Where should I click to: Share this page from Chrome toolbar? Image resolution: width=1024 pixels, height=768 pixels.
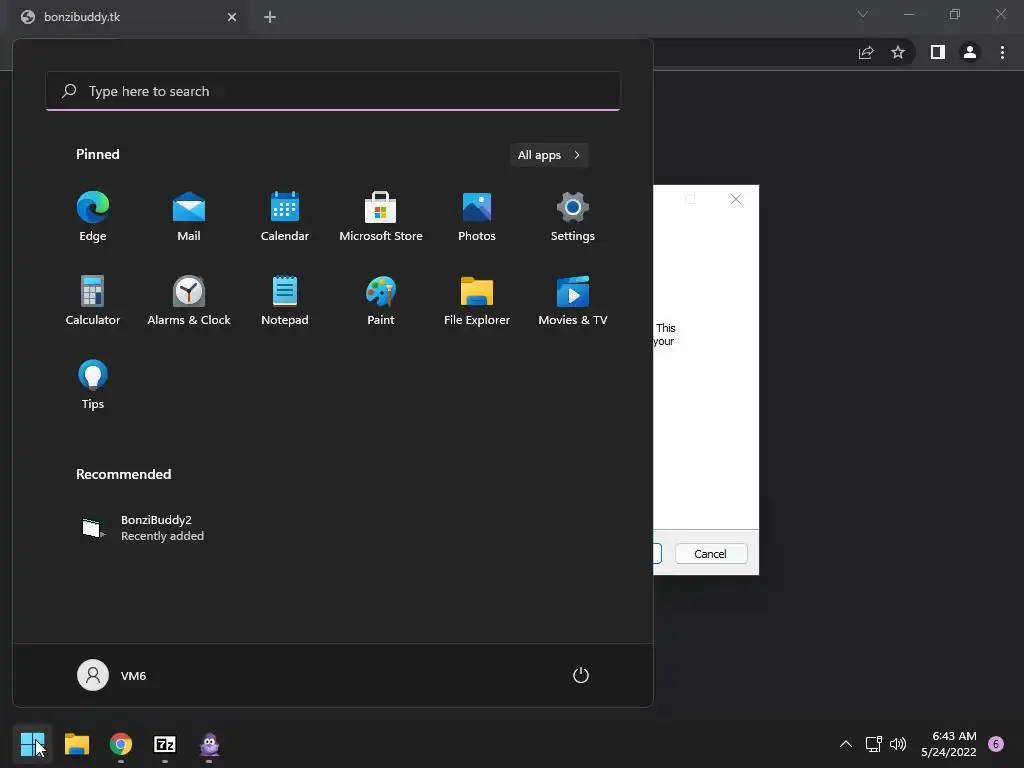pos(866,52)
